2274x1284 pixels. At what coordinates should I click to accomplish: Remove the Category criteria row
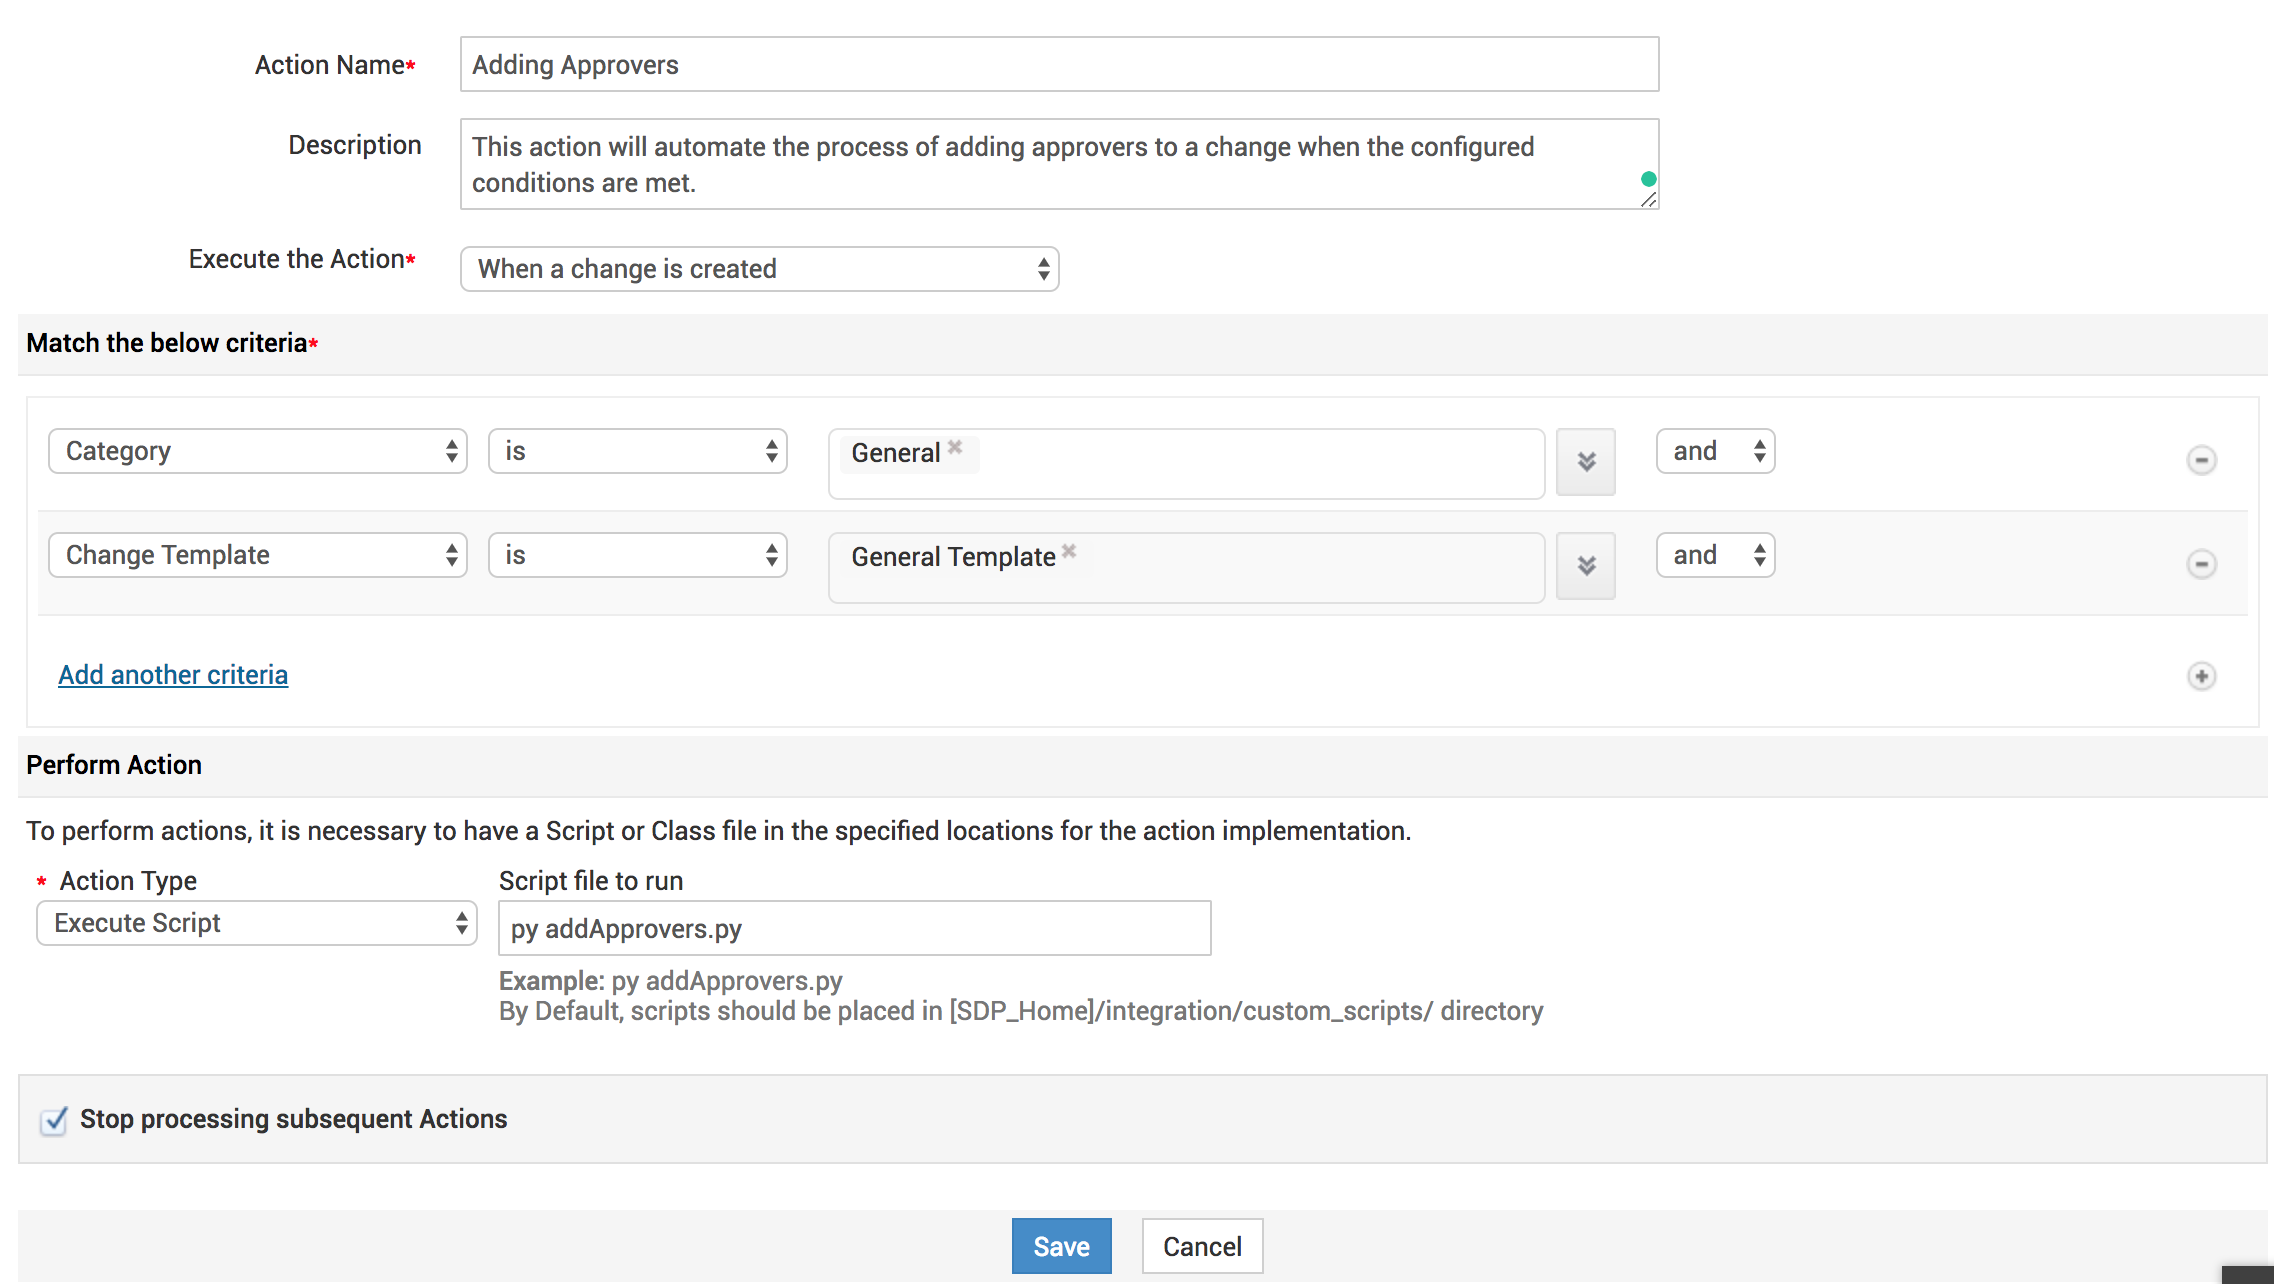click(x=2201, y=460)
